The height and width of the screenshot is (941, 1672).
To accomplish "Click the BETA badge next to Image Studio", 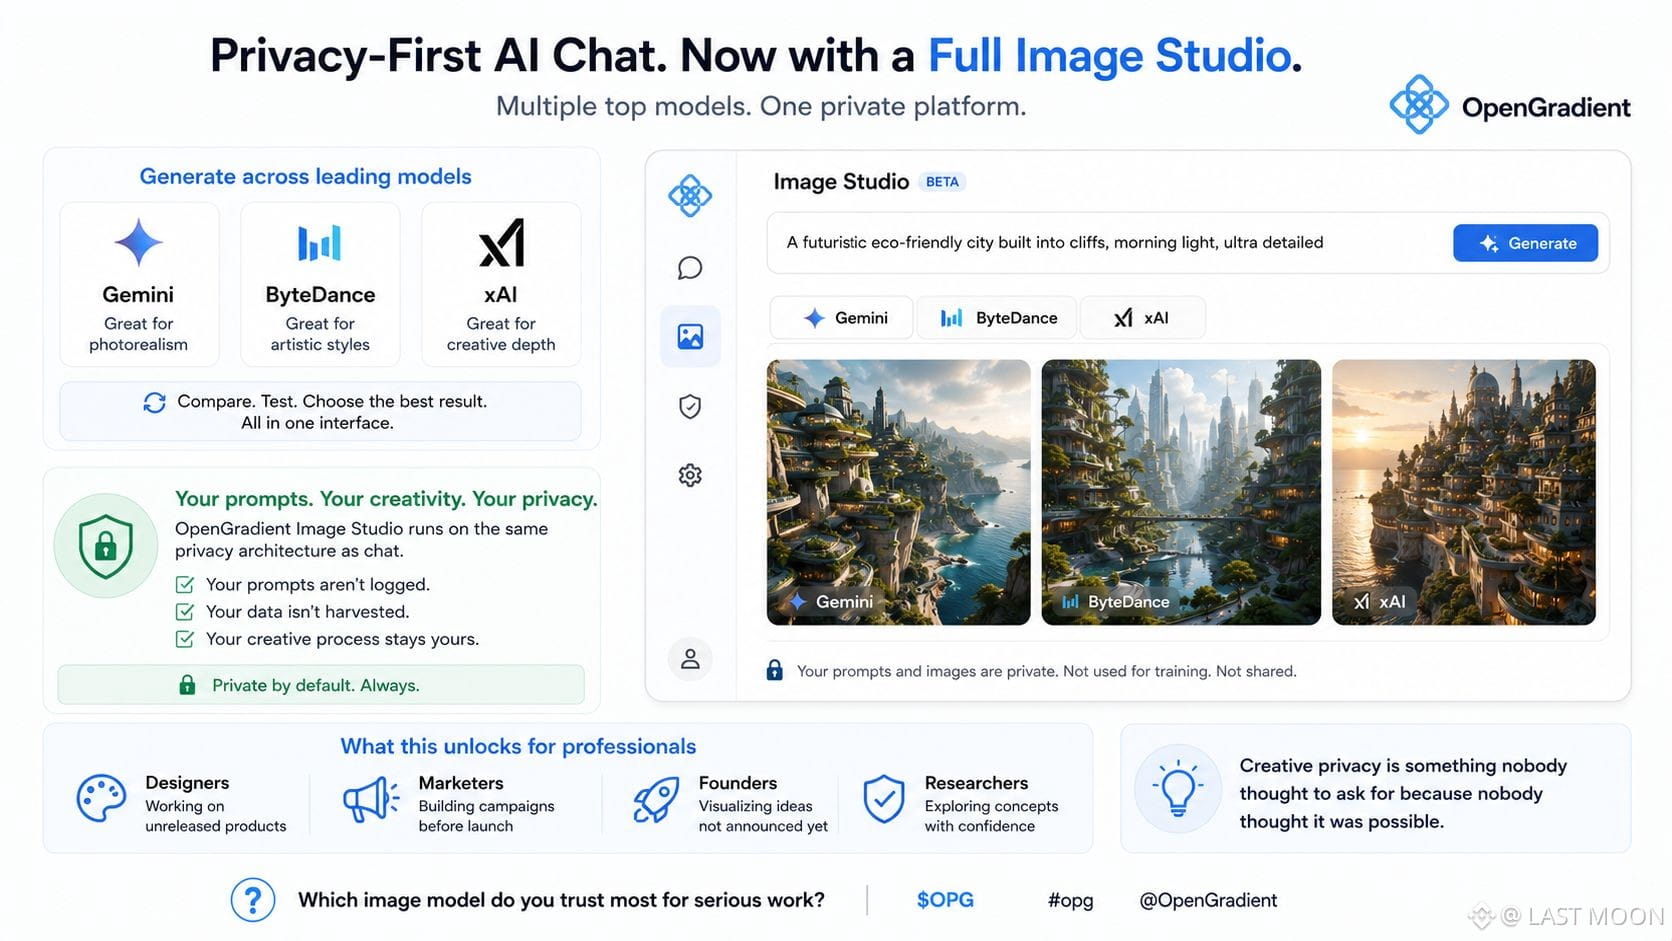I will pyautogui.click(x=942, y=182).
